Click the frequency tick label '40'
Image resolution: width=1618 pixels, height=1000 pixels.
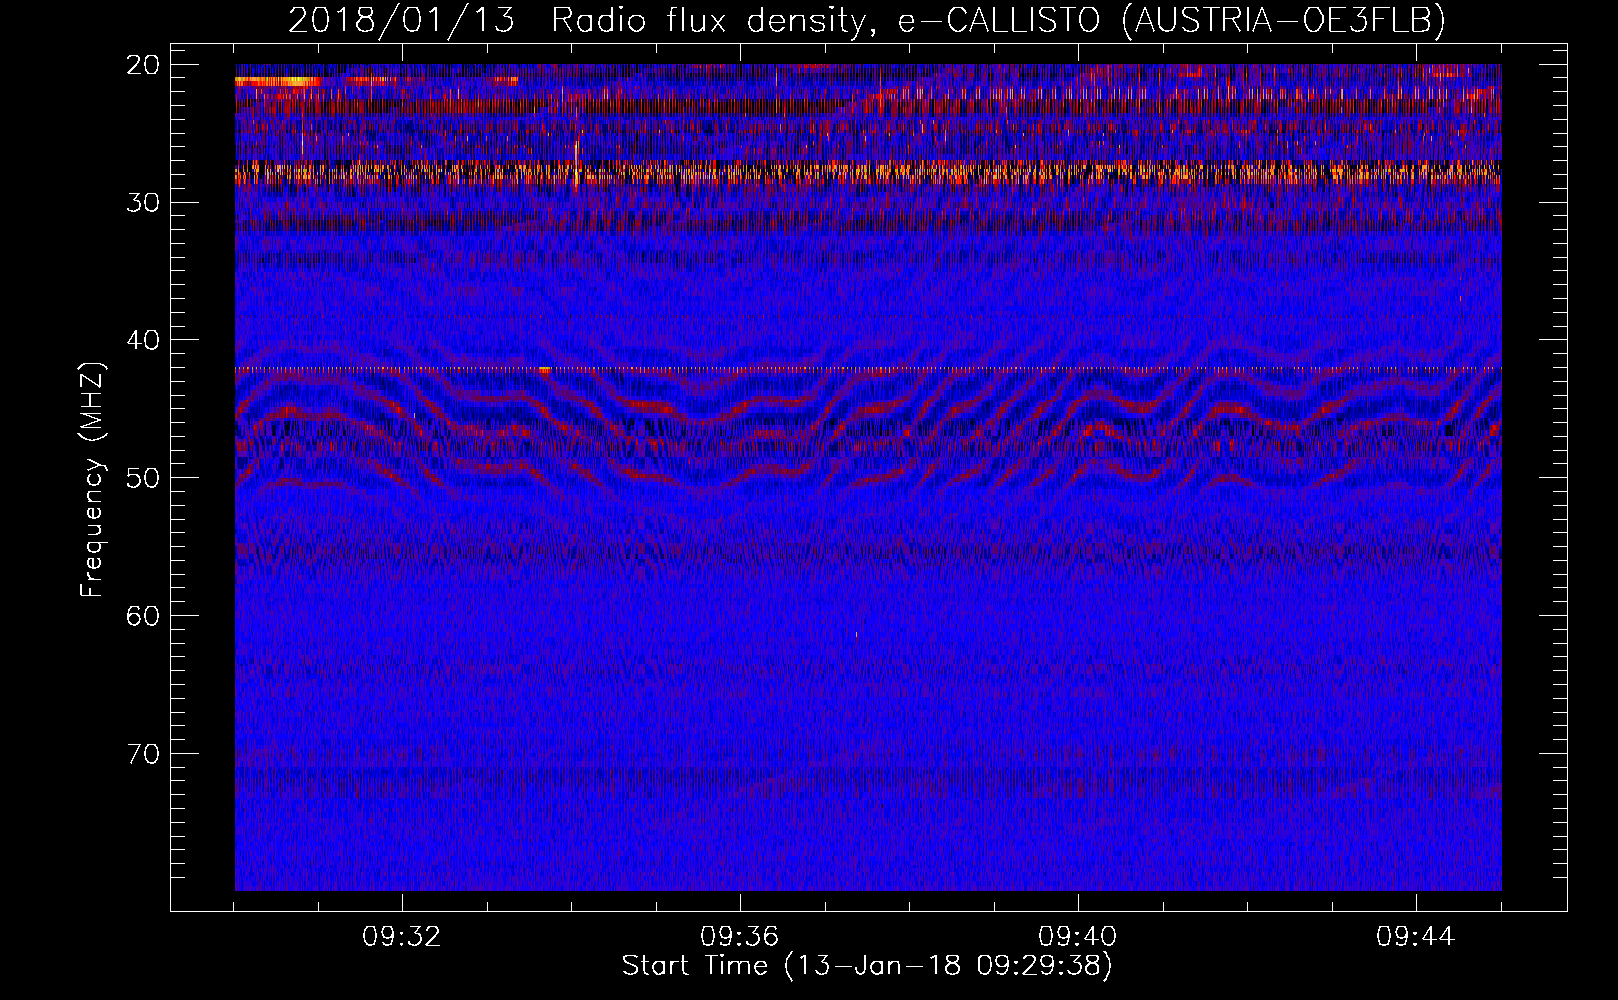tap(144, 340)
